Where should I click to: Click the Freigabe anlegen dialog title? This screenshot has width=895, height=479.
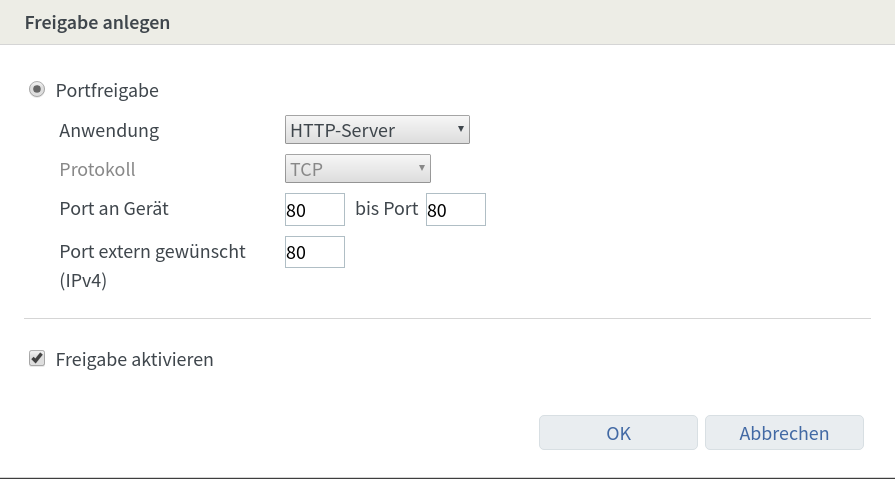click(x=97, y=23)
